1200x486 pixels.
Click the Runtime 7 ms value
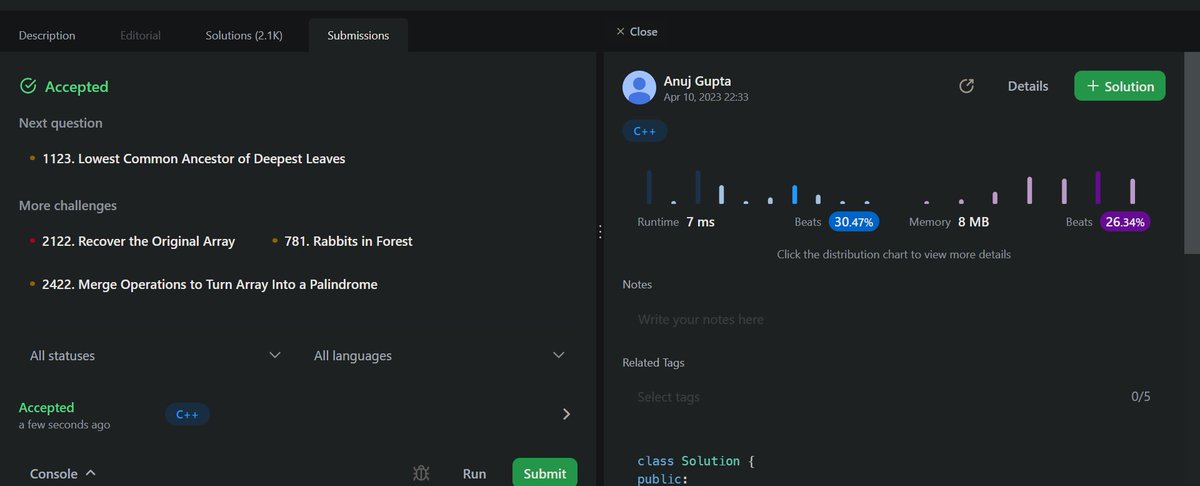(700, 222)
